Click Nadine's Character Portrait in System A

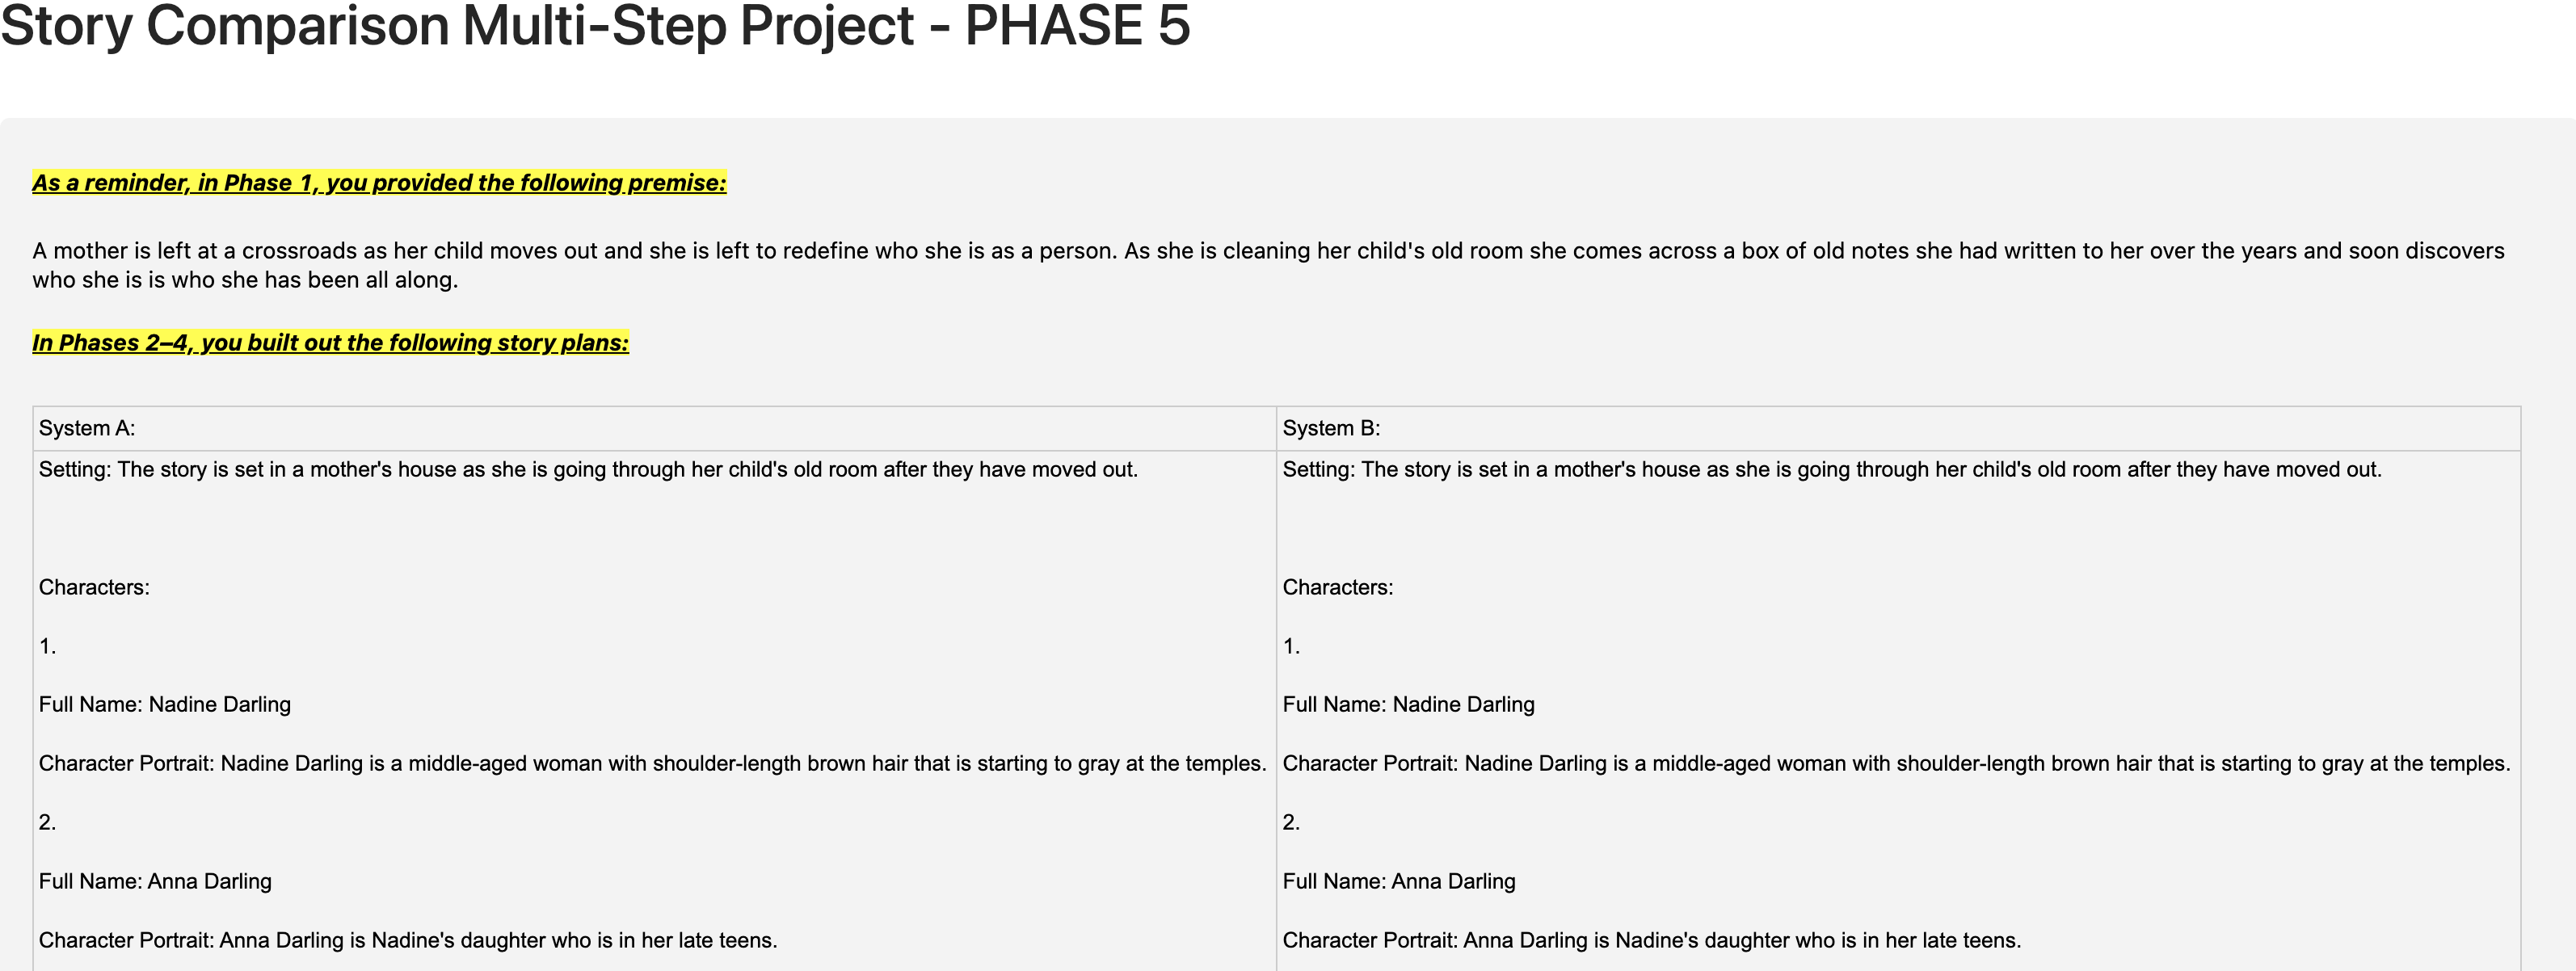pyautogui.click(x=653, y=764)
